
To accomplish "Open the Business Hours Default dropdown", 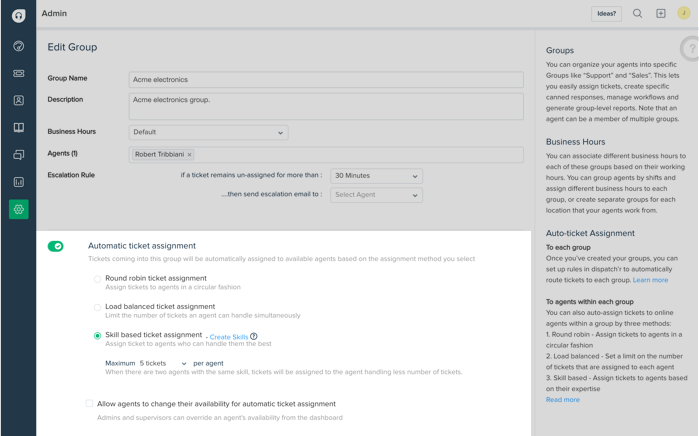I will pos(208,132).
